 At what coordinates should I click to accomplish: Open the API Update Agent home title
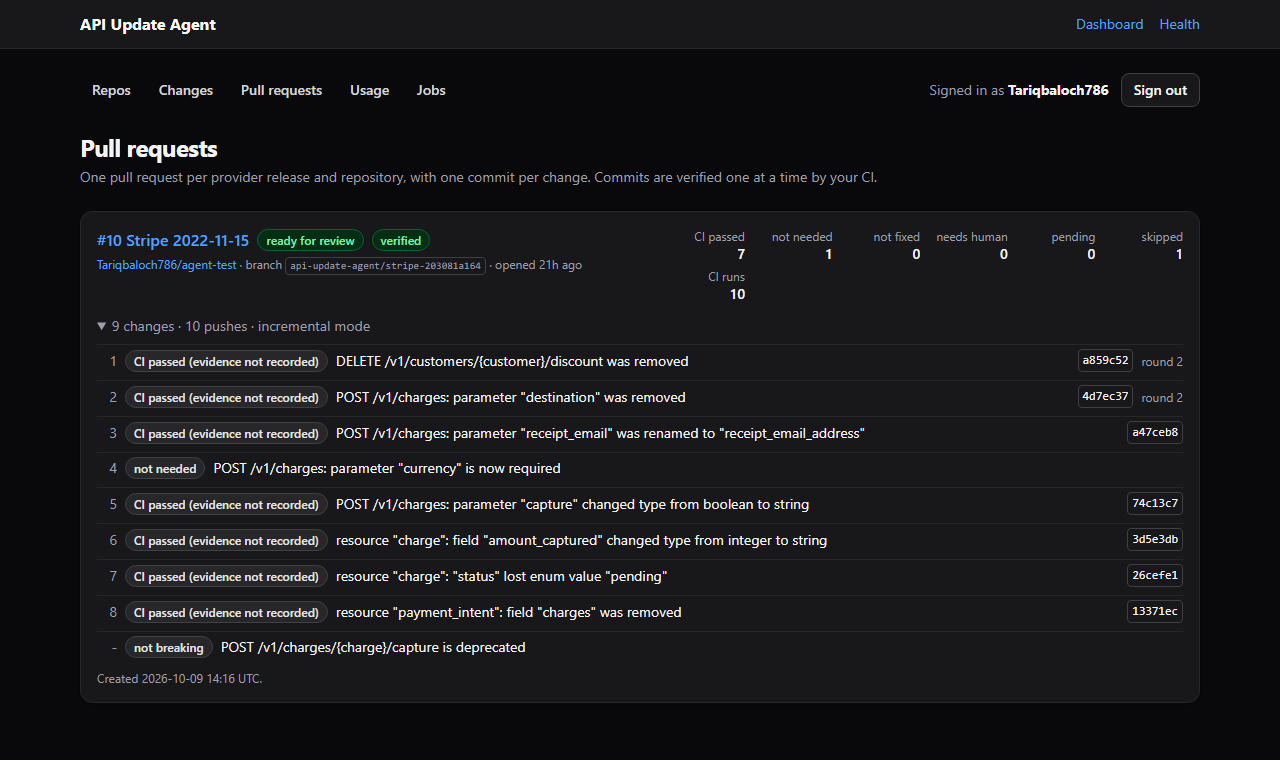(x=148, y=24)
